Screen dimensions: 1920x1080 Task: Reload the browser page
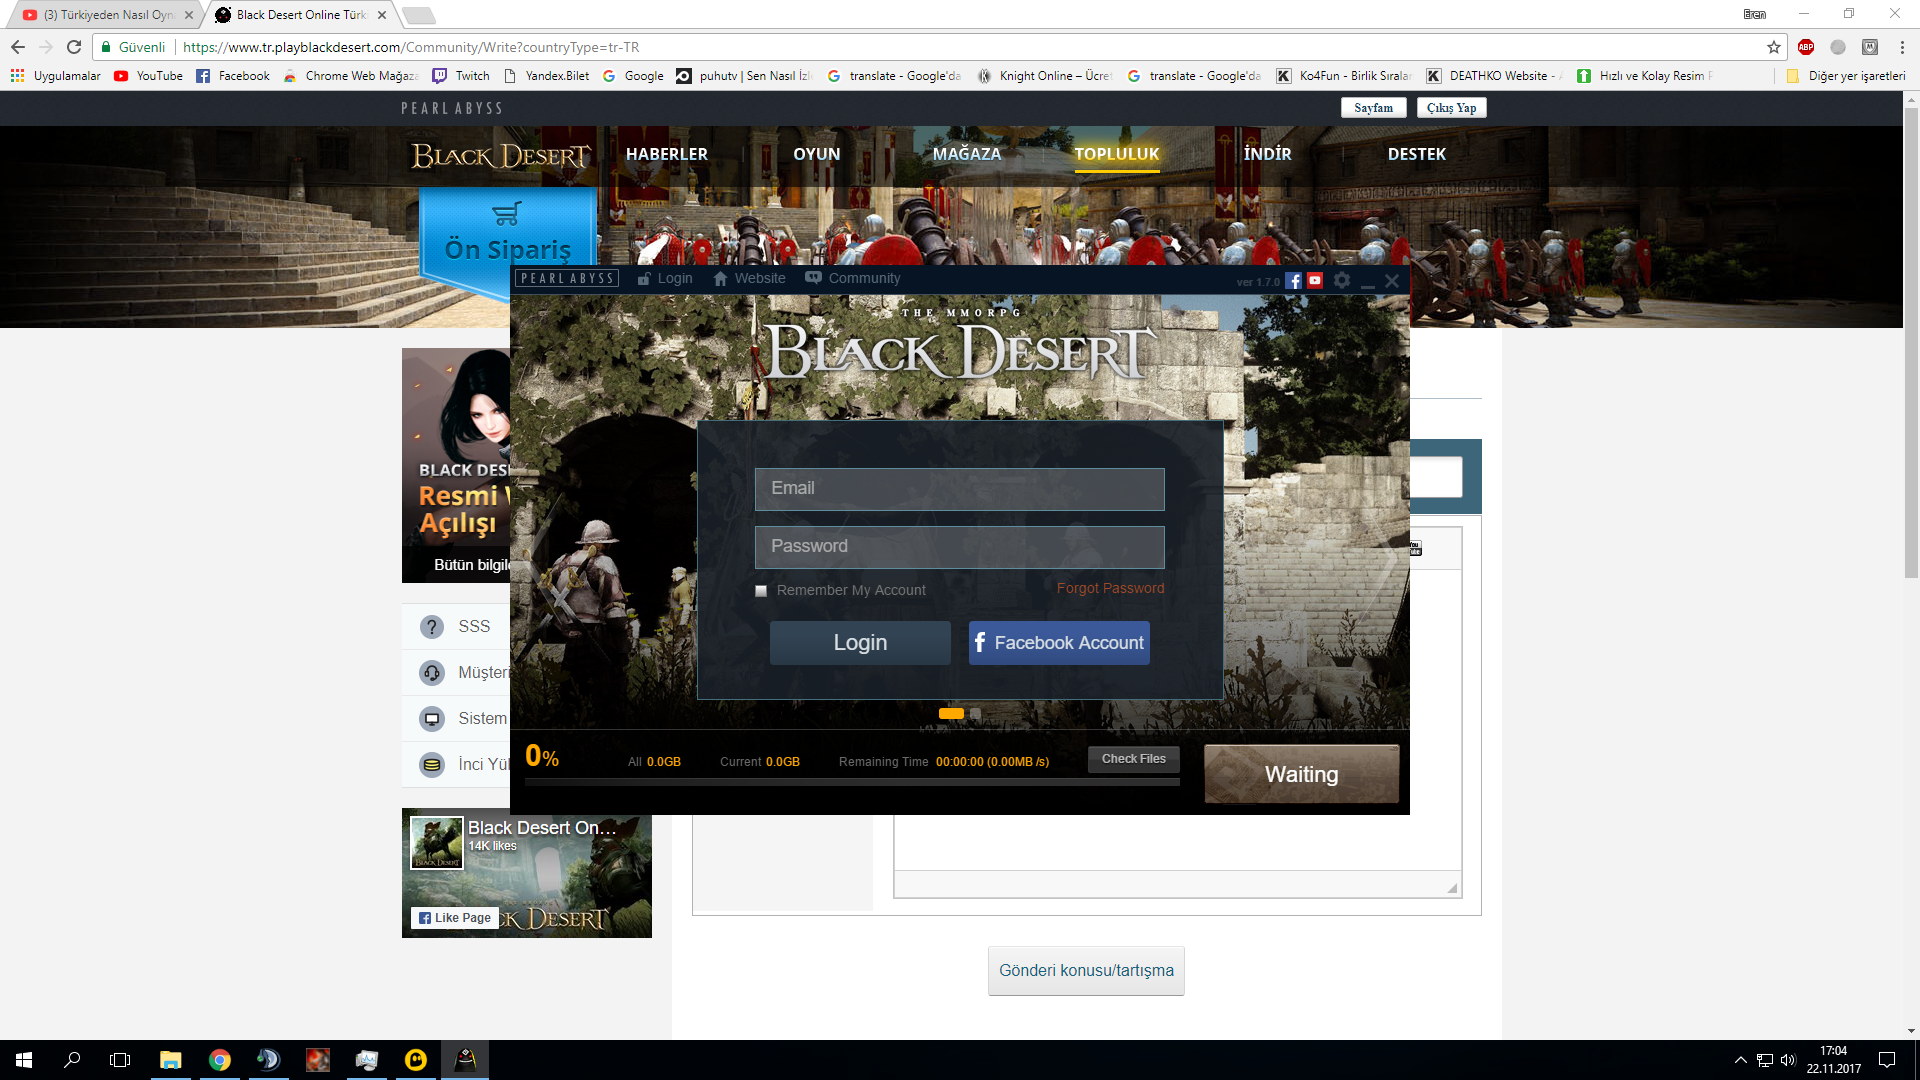(74, 47)
